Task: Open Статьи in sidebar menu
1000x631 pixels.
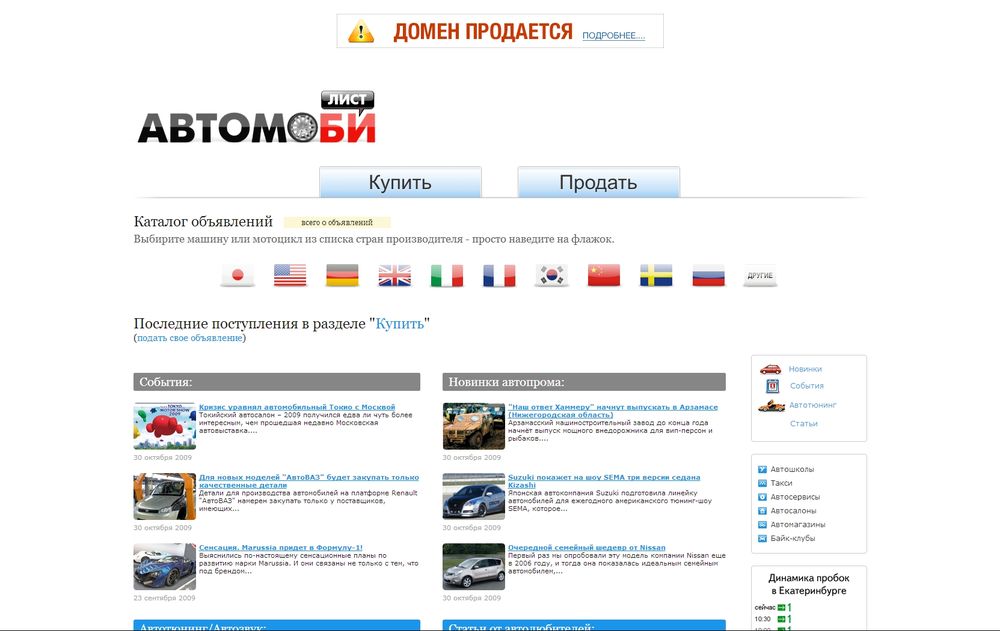Action: [804, 424]
